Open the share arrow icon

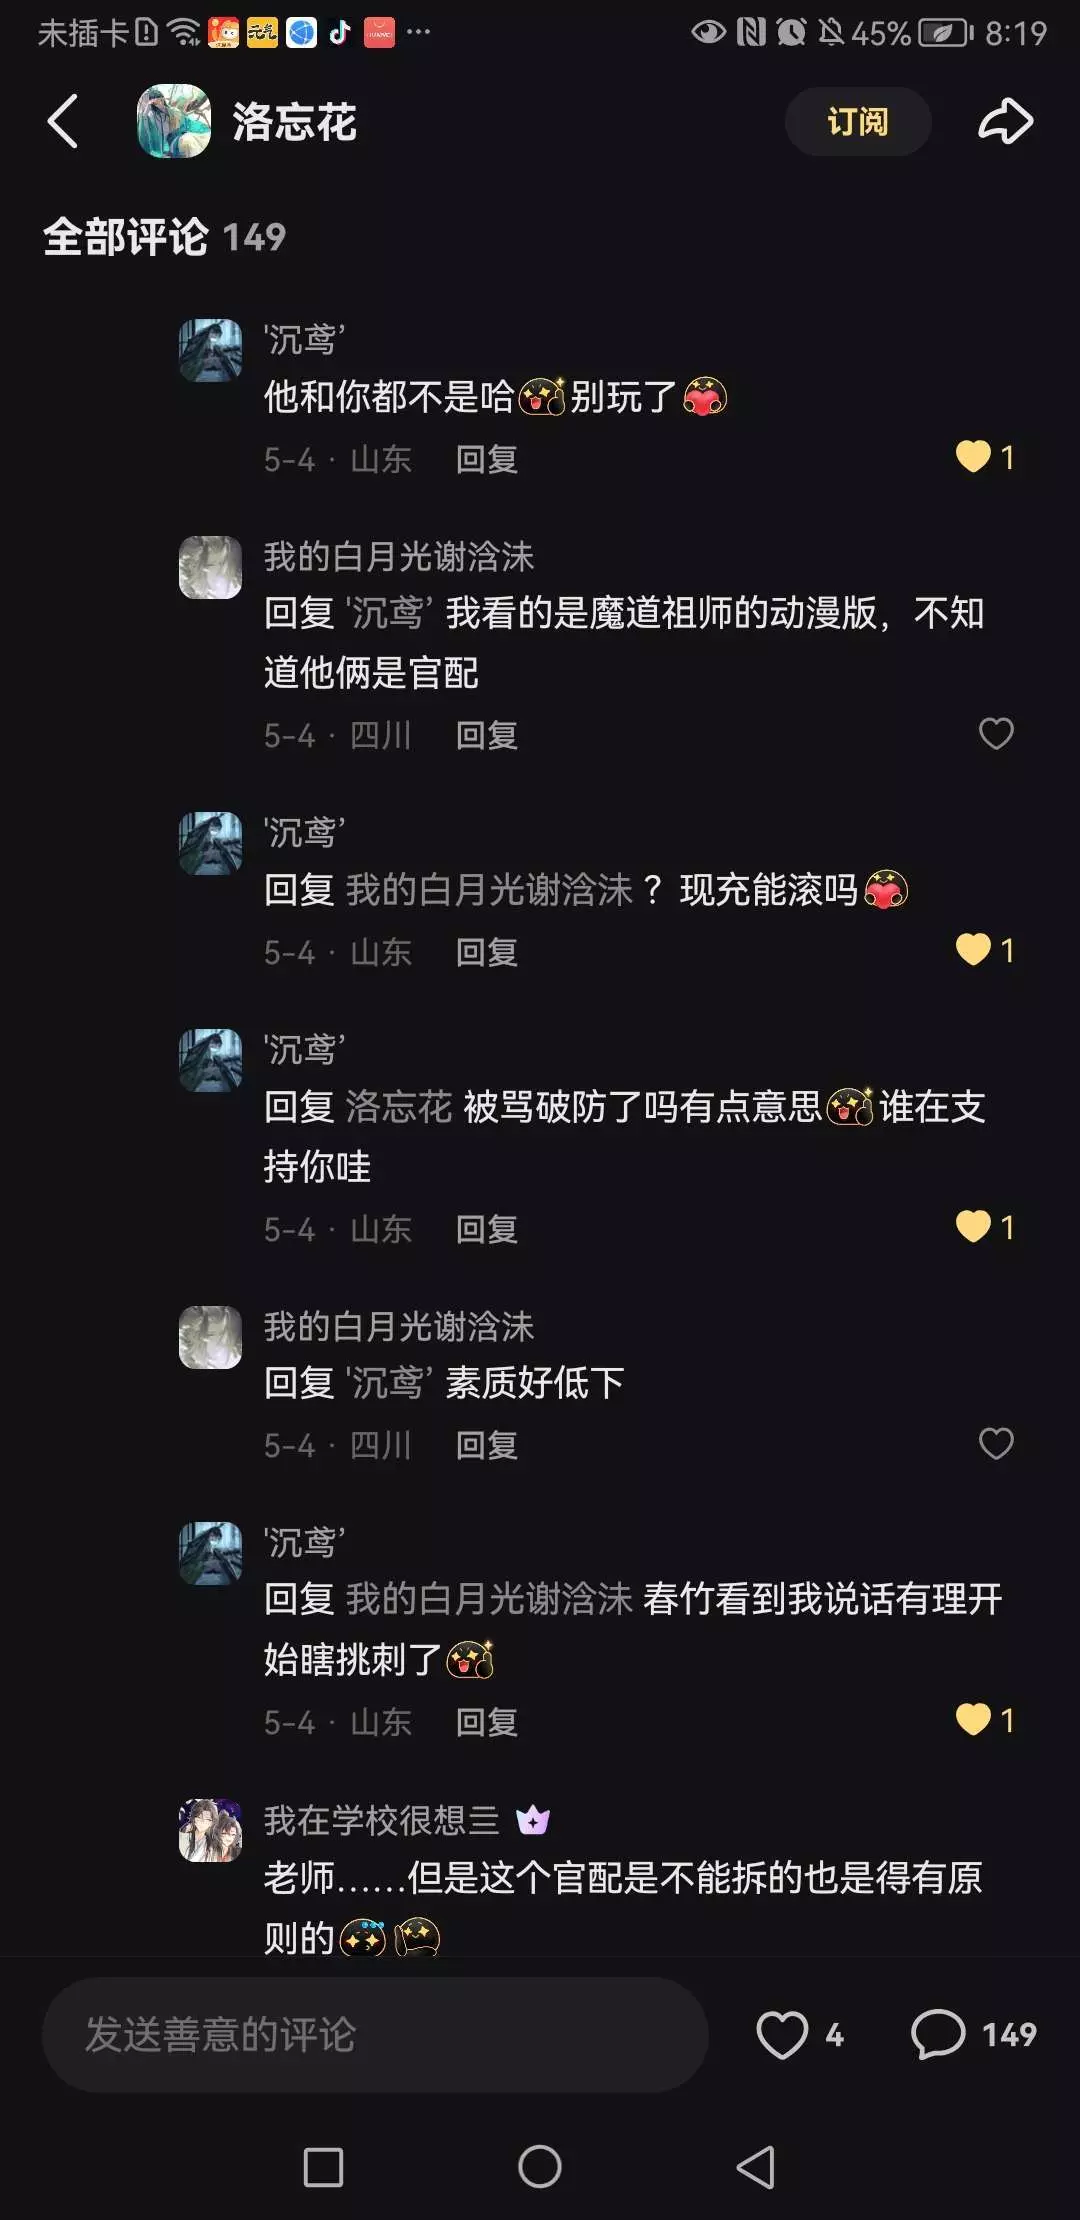pyautogui.click(x=1005, y=121)
